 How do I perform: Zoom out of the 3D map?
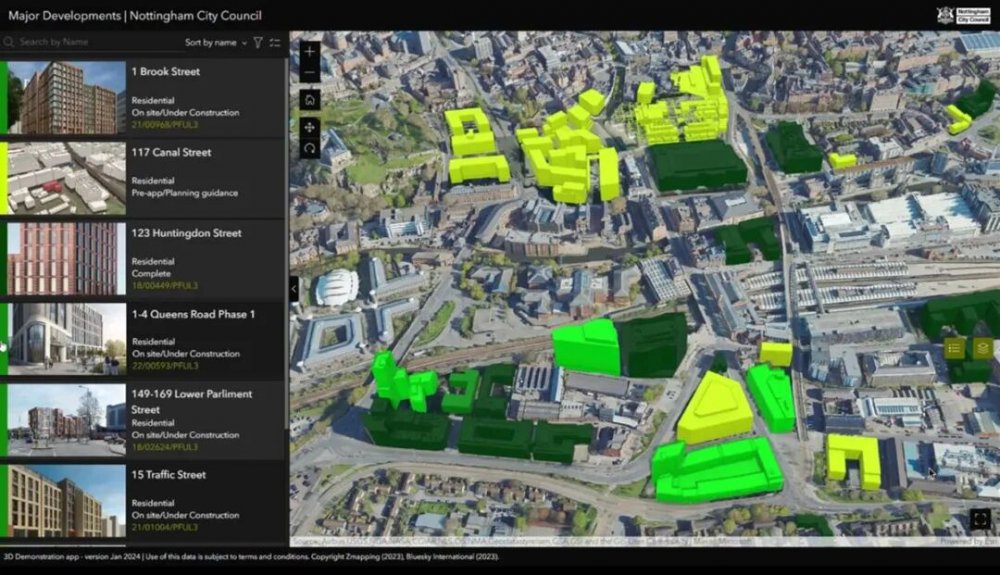(309, 73)
